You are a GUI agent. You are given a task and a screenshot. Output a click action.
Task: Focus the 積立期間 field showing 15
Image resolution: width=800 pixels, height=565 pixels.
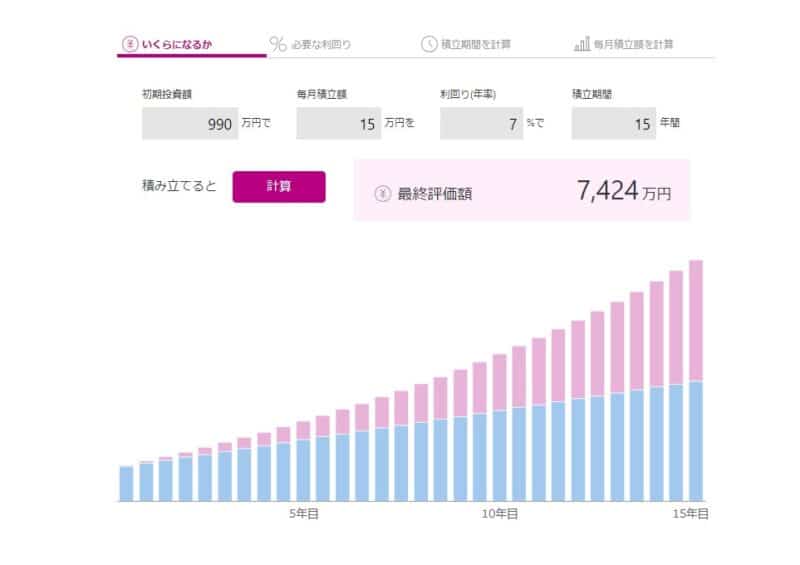pos(614,124)
